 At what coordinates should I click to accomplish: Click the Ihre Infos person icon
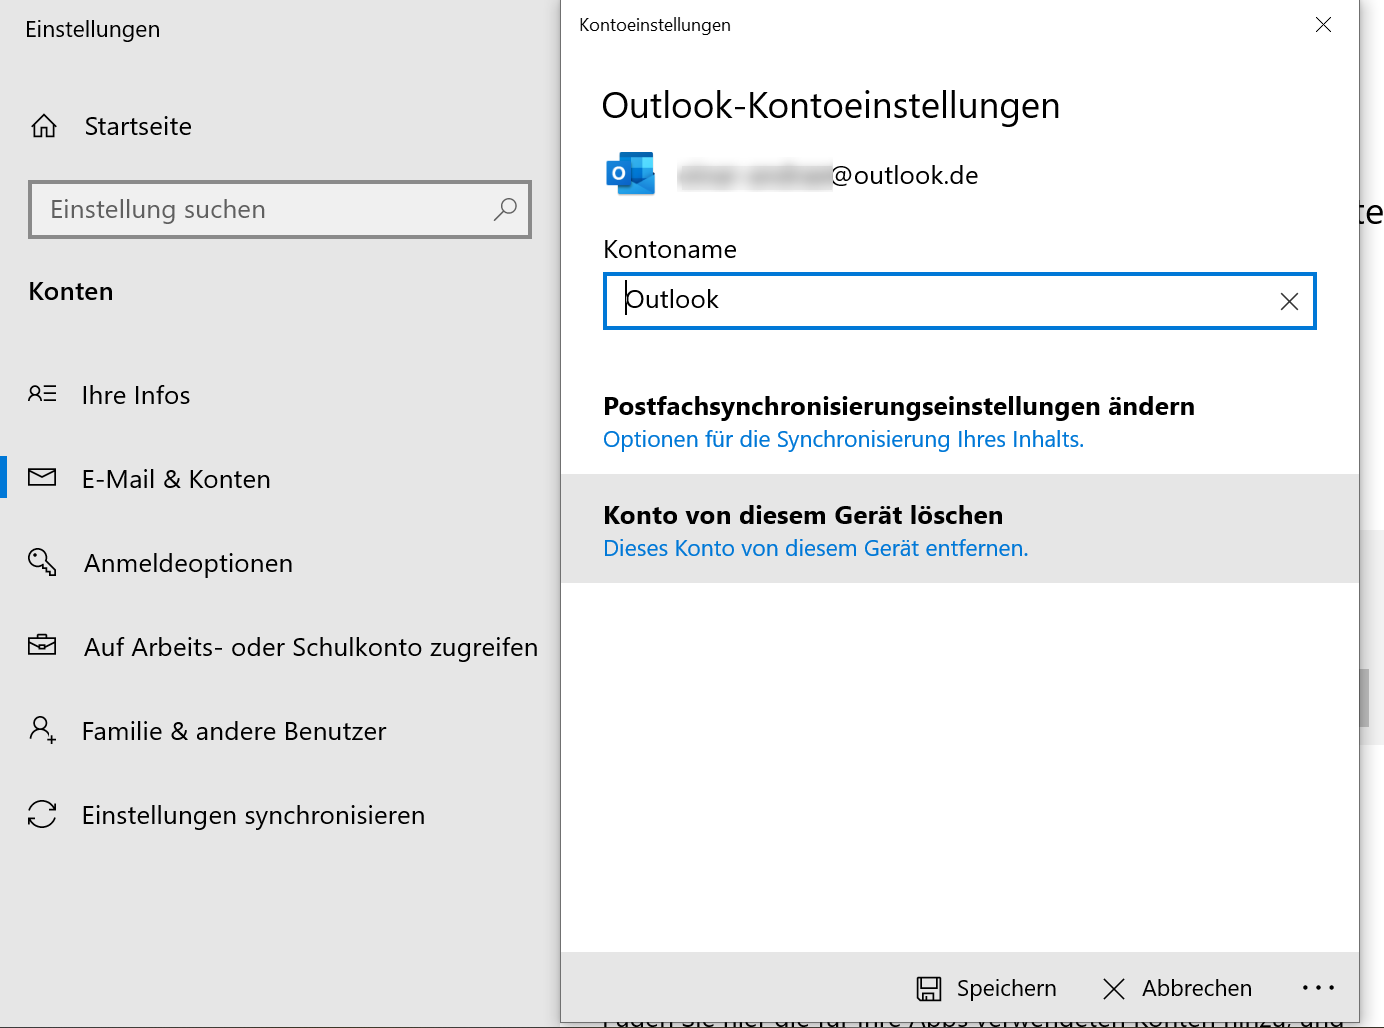(x=42, y=394)
